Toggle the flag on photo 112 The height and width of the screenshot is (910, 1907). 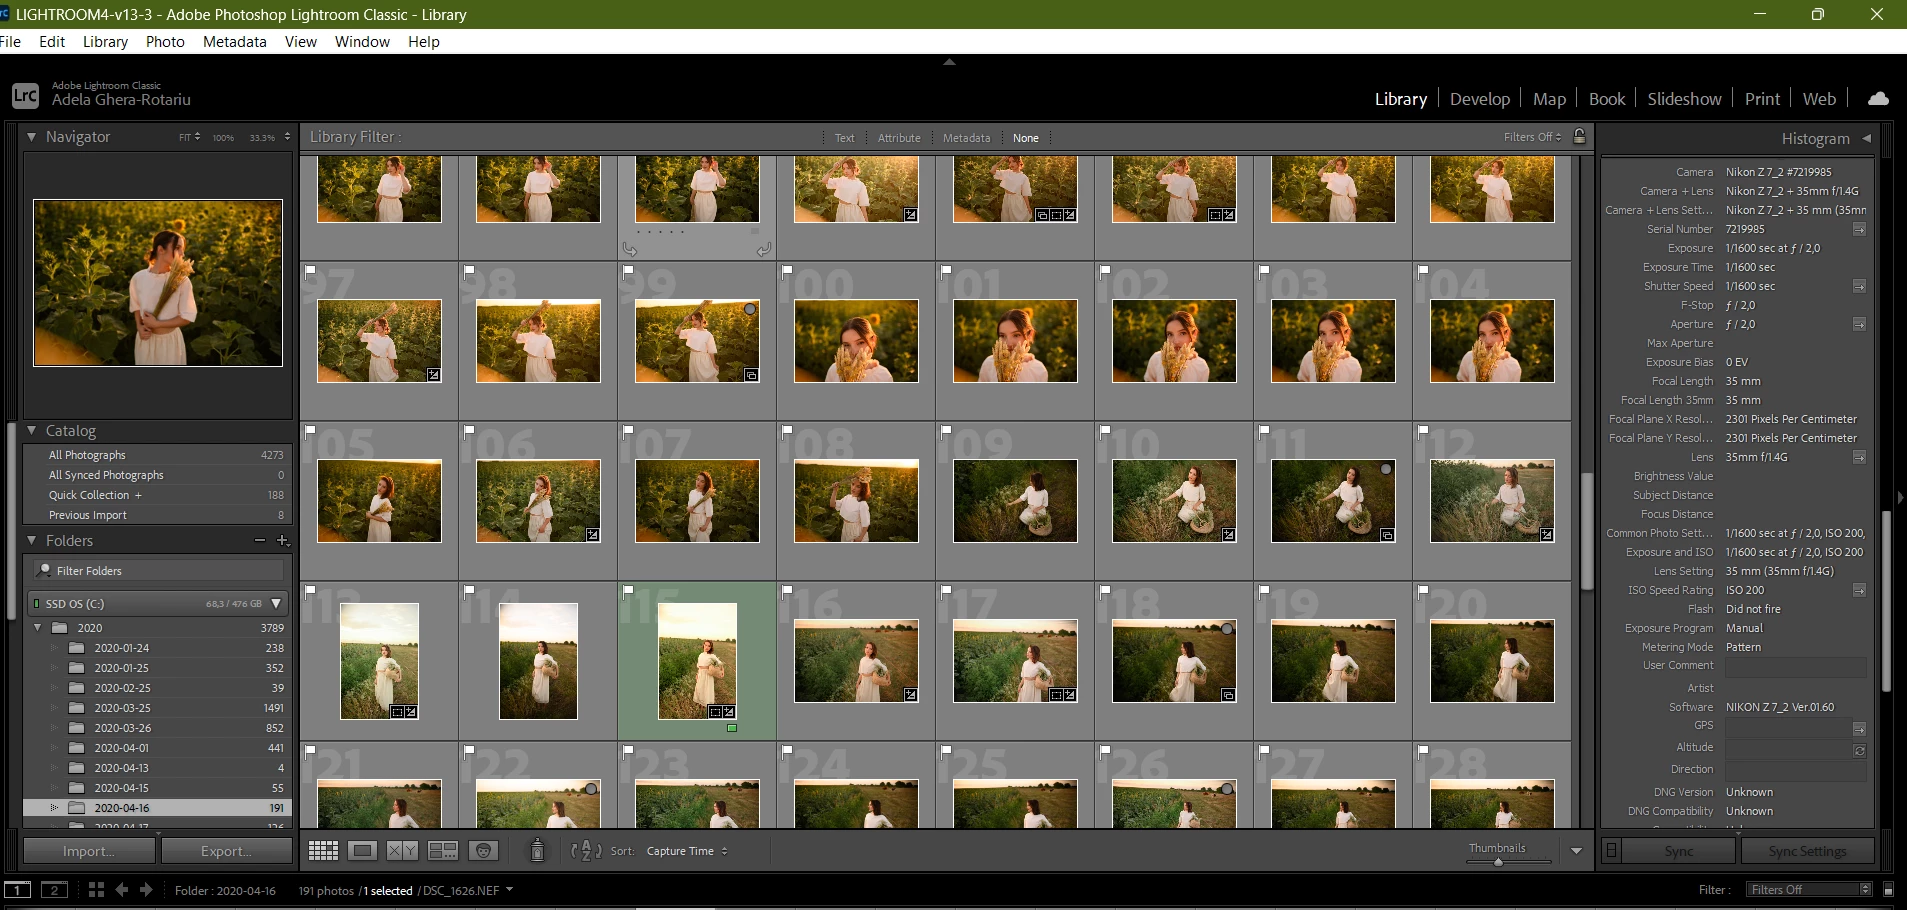1423,430
